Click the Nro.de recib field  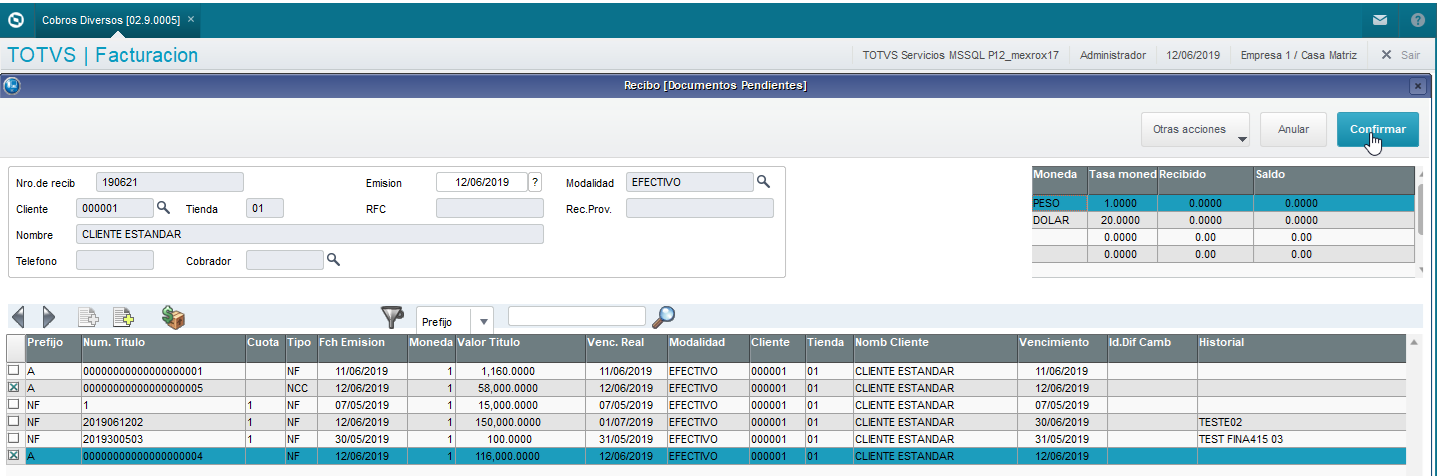(x=170, y=182)
